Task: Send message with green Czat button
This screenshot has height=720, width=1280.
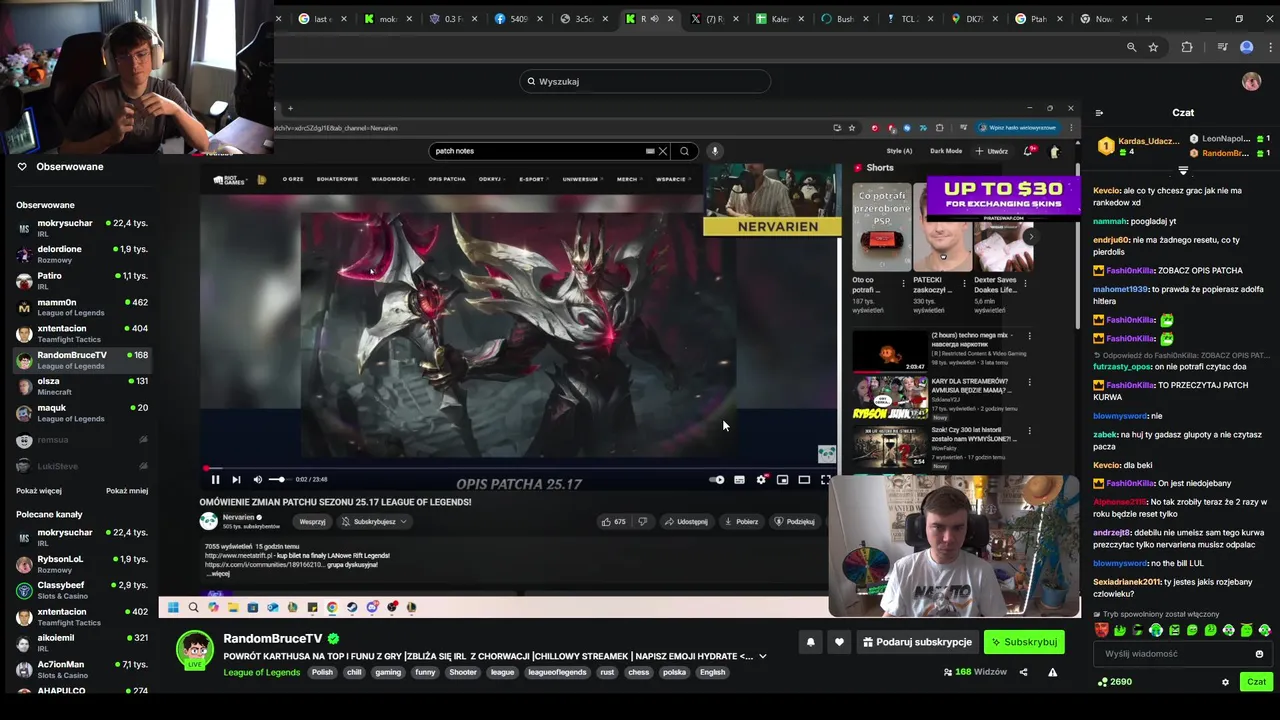Action: [1256, 682]
